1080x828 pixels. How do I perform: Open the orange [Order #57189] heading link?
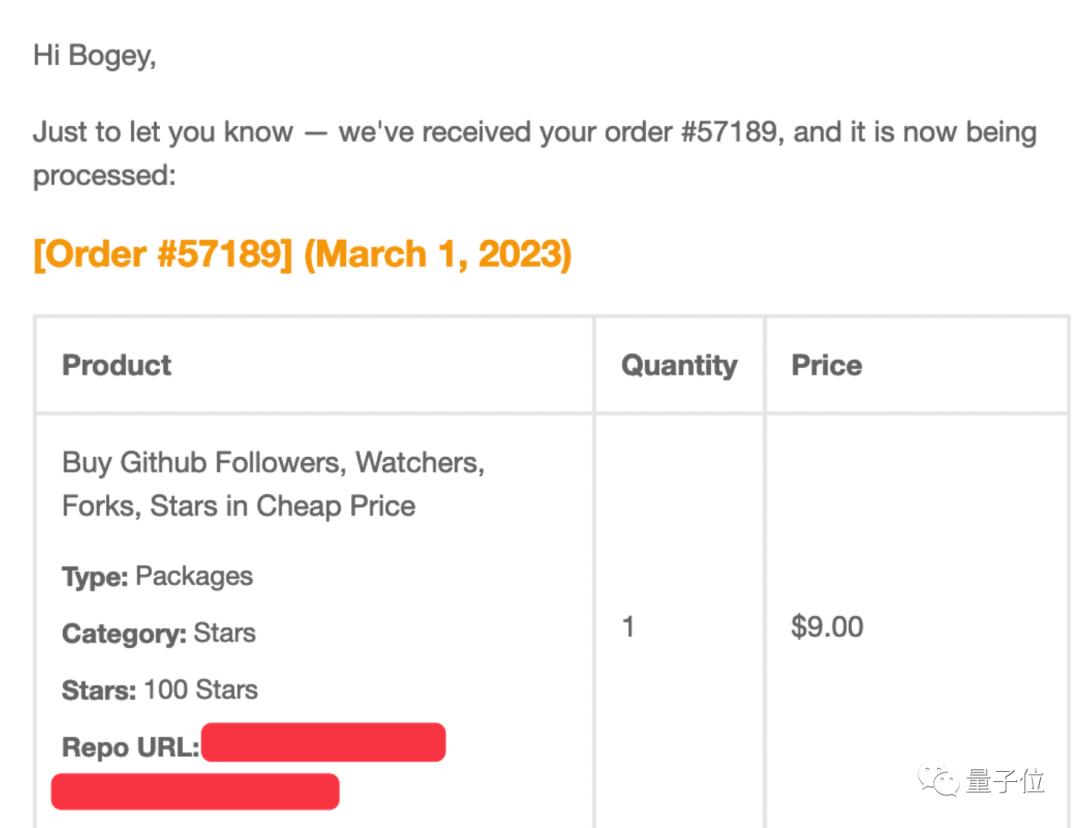pos(163,254)
